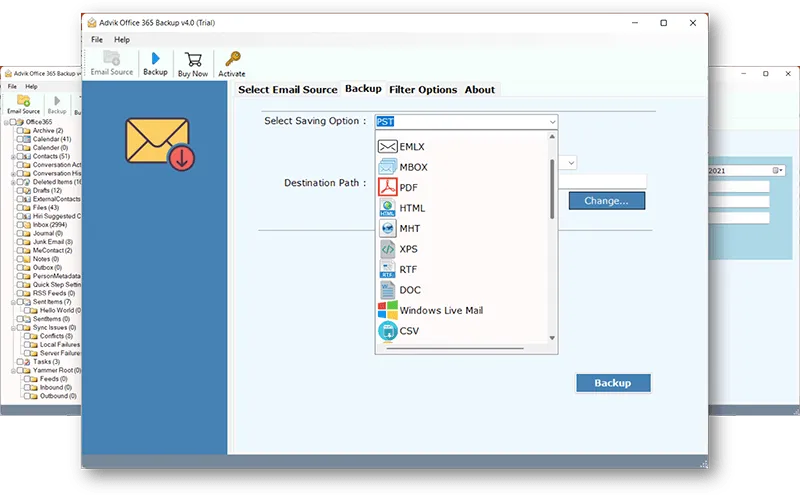
Task: Click the PST saving option input field
Action: [x=461, y=122]
